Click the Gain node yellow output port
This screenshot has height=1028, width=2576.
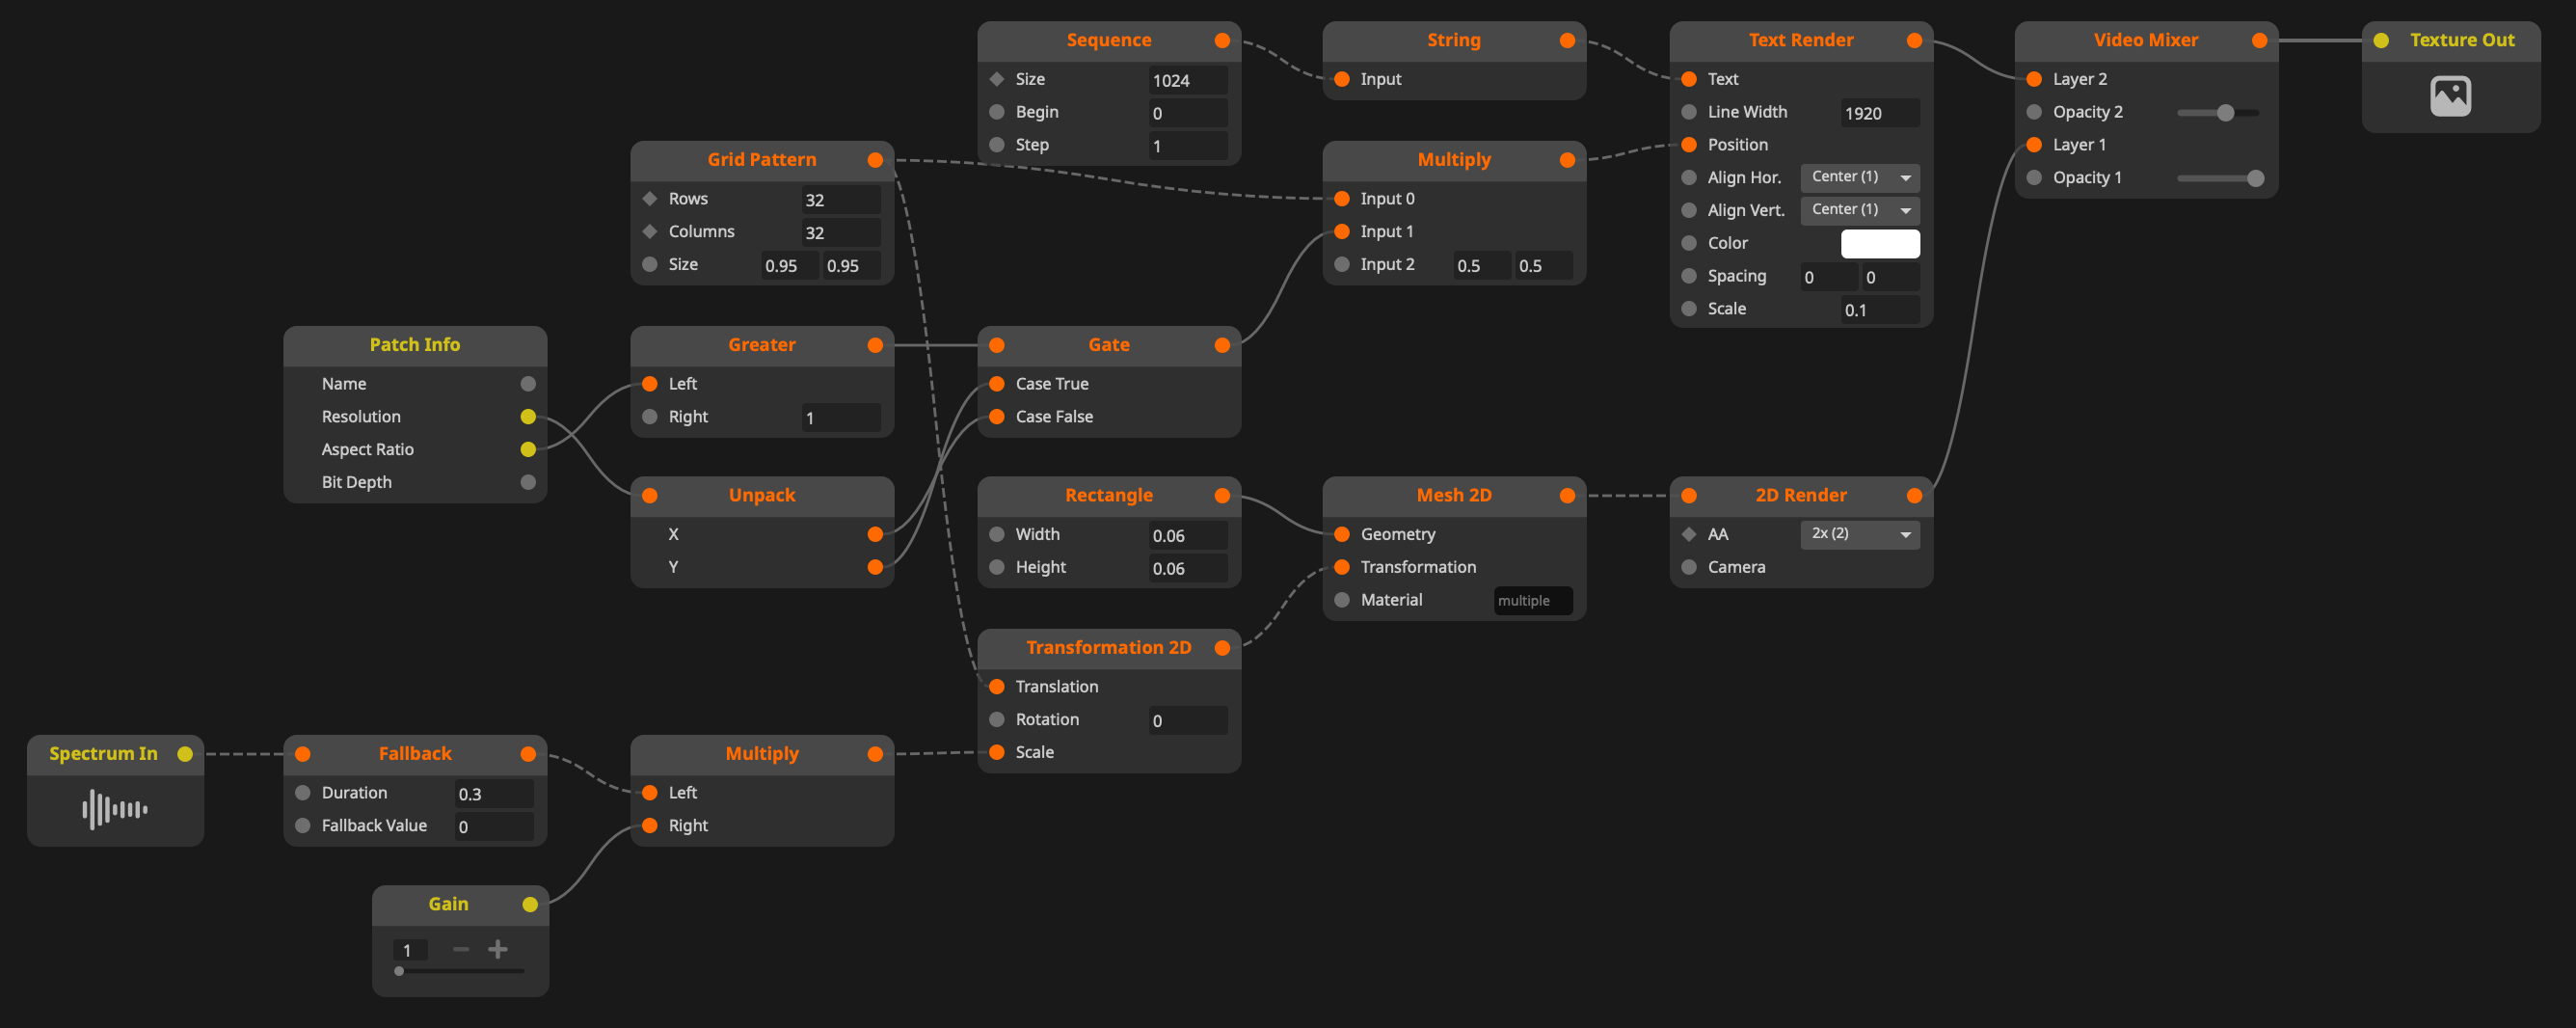click(530, 904)
